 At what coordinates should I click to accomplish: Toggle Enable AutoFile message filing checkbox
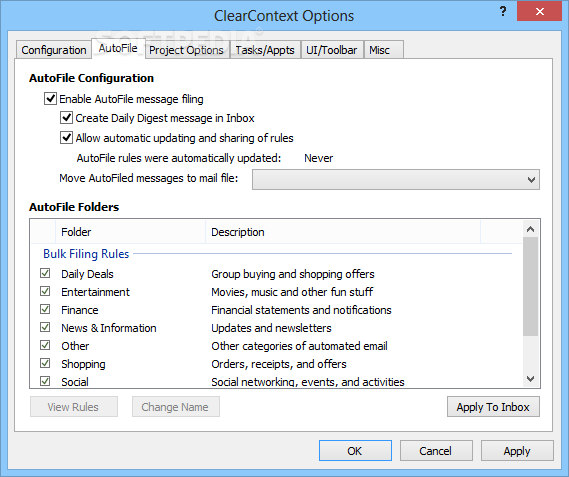[x=50, y=99]
